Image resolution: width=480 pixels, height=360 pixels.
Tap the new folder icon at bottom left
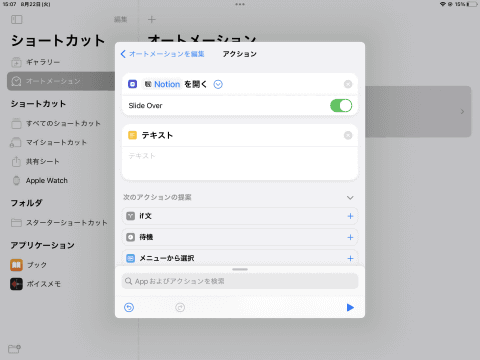click(x=14, y=349)
